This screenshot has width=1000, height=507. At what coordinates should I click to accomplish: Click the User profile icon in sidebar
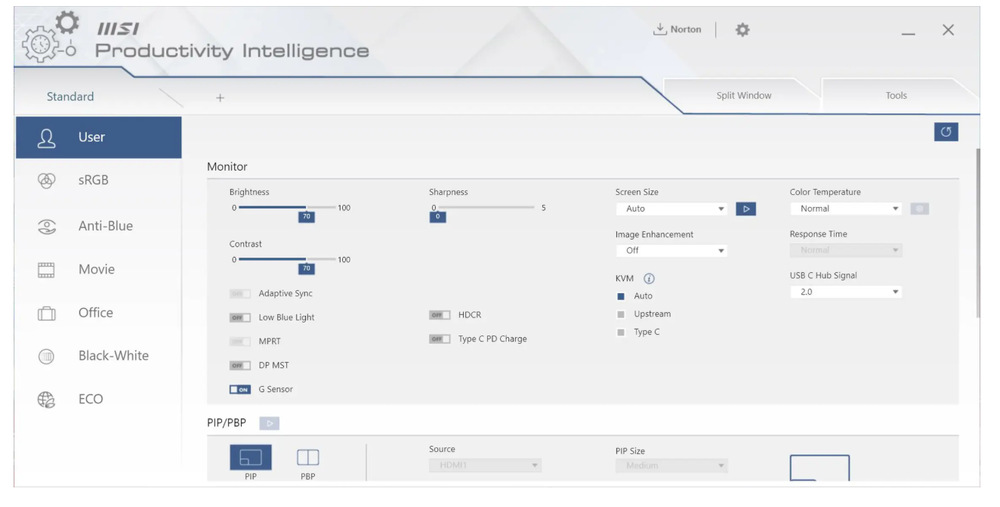(x=46, y=138)
